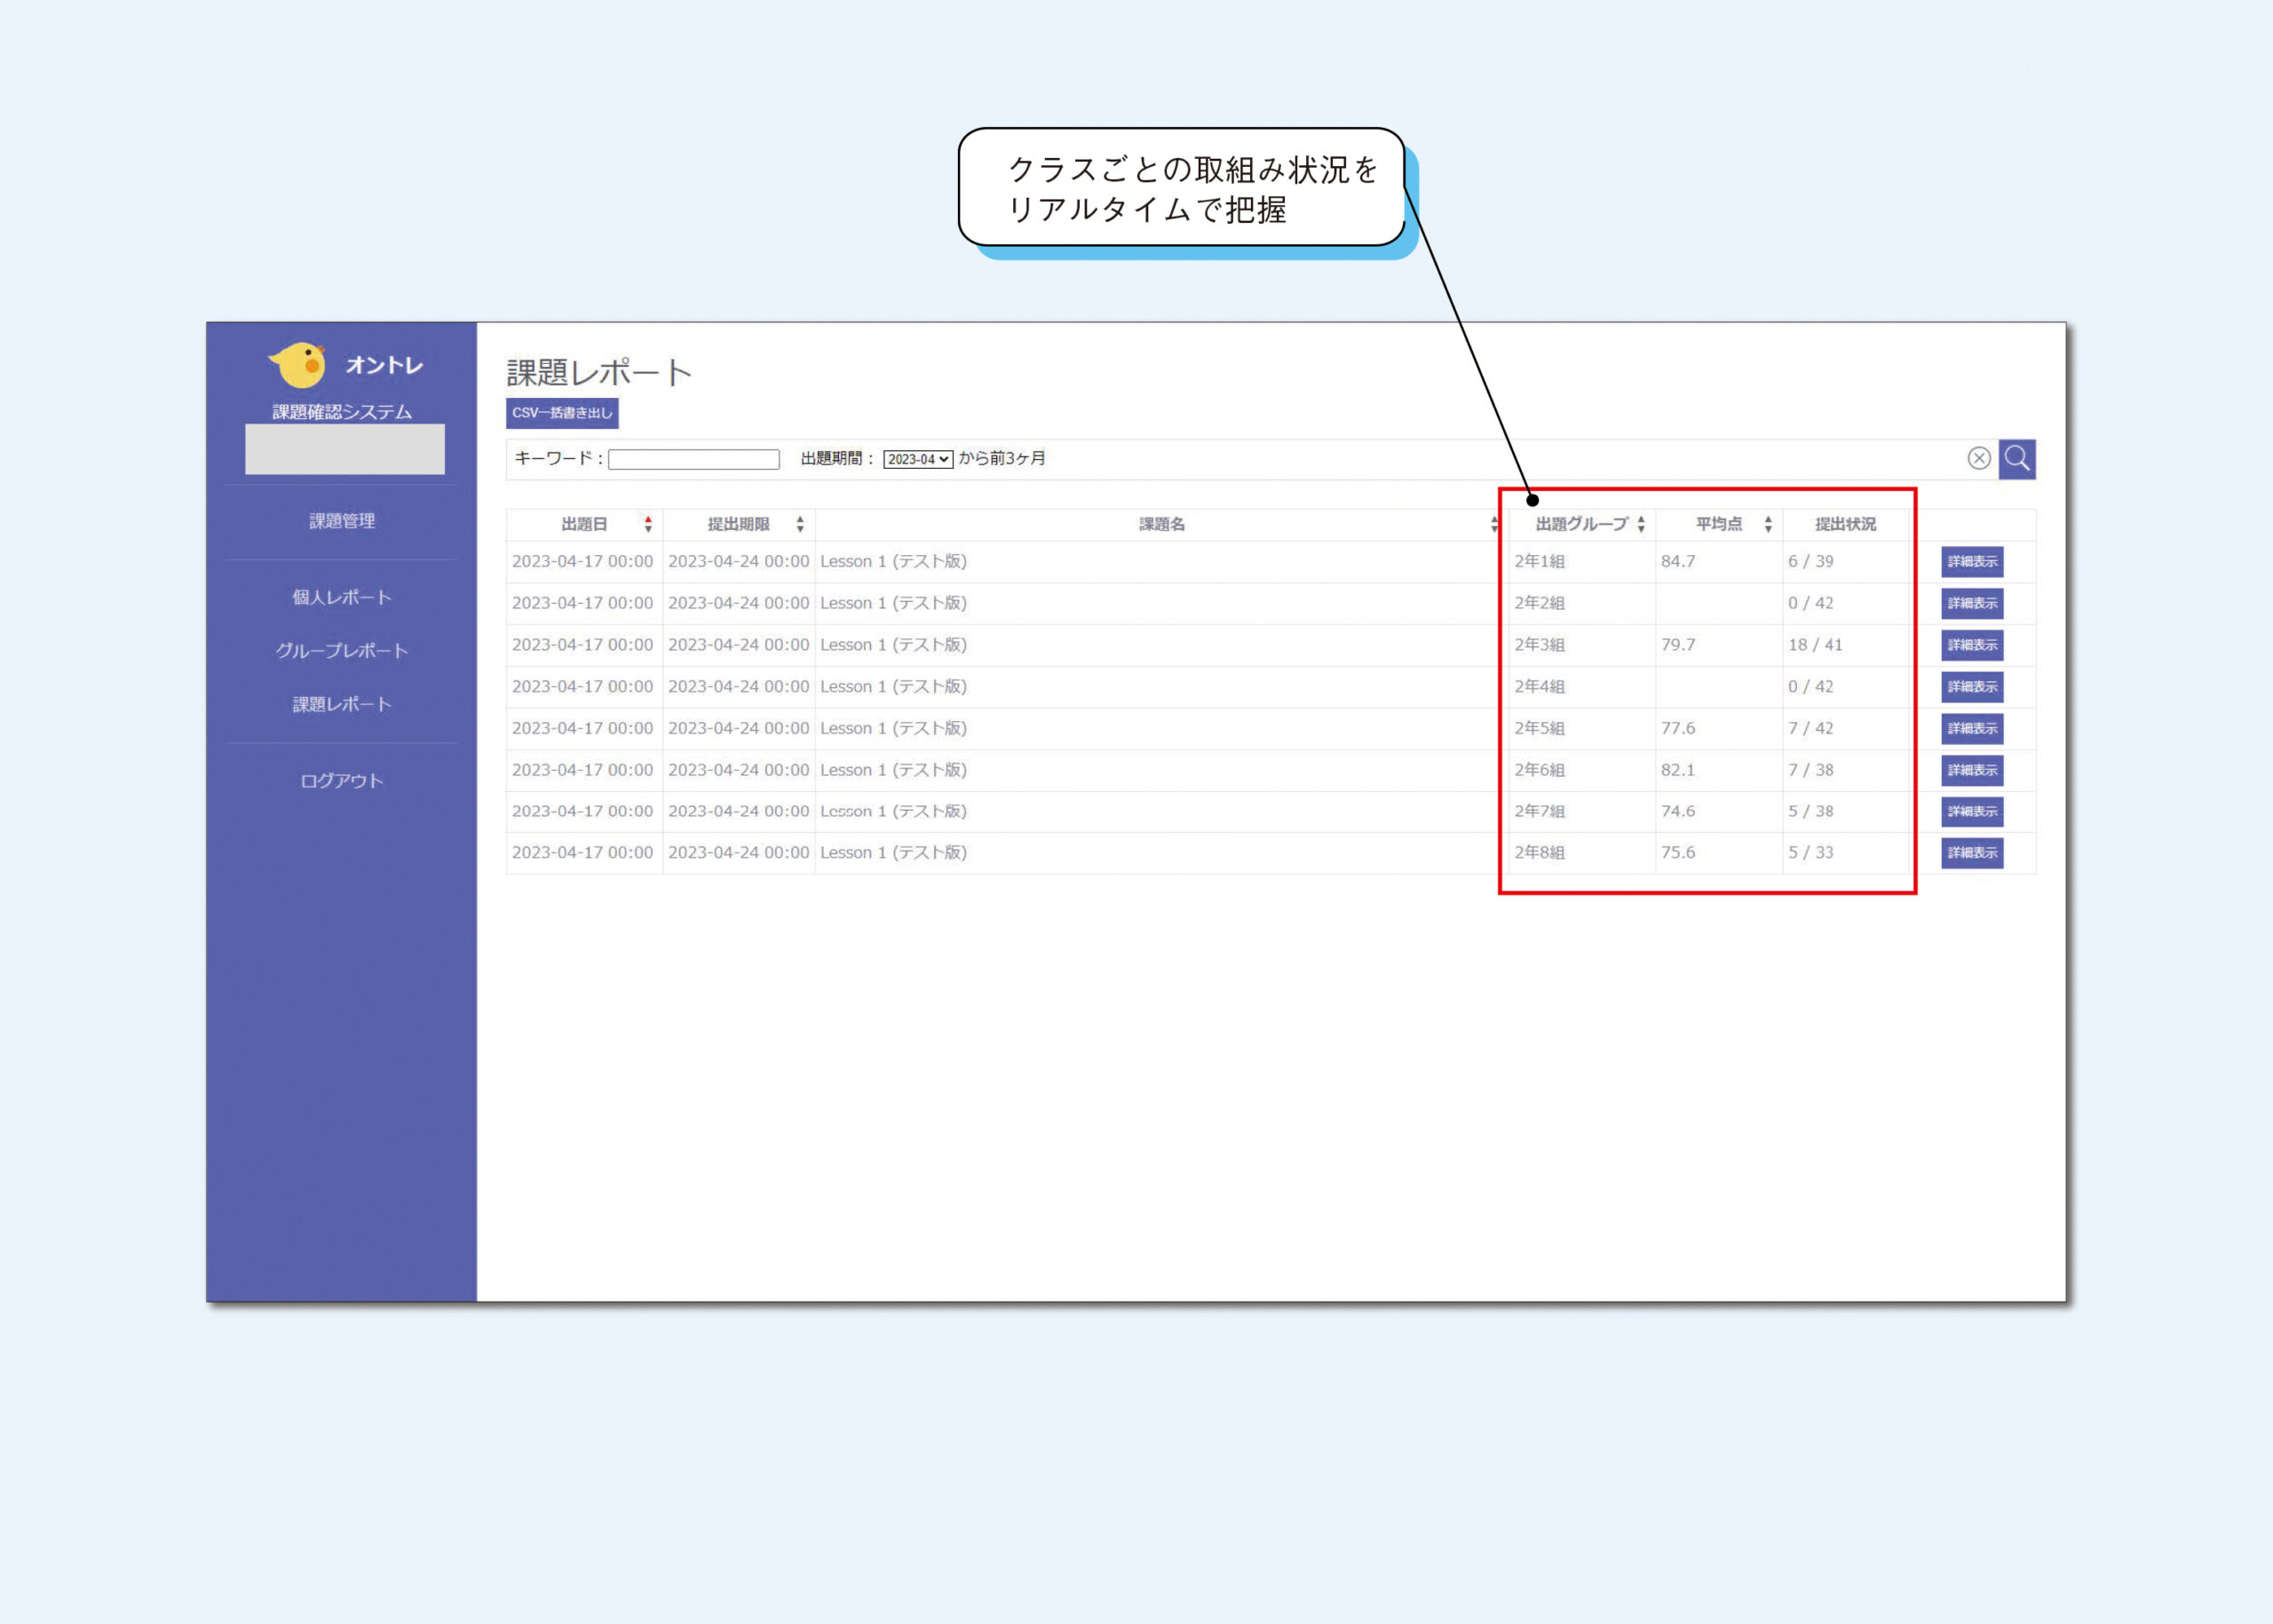The width and height of the screenshot is (2273, 1624).
Task: Select the 2年1組 group cell
Action: coord(1582,562)
